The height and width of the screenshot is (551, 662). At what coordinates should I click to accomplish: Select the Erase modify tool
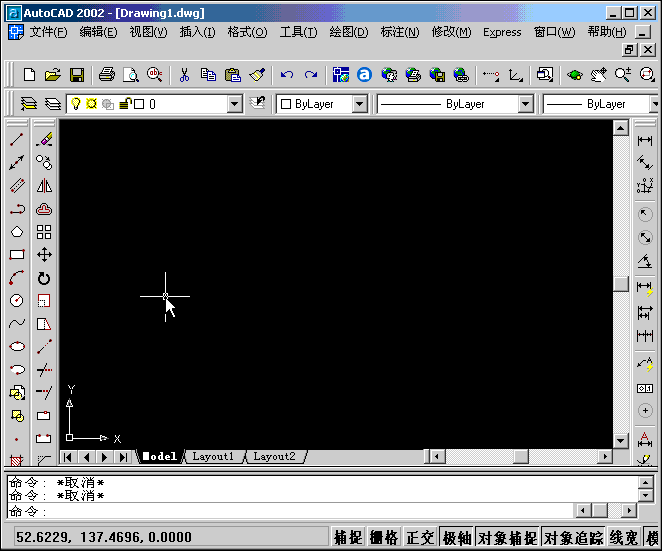coord(44,139)
